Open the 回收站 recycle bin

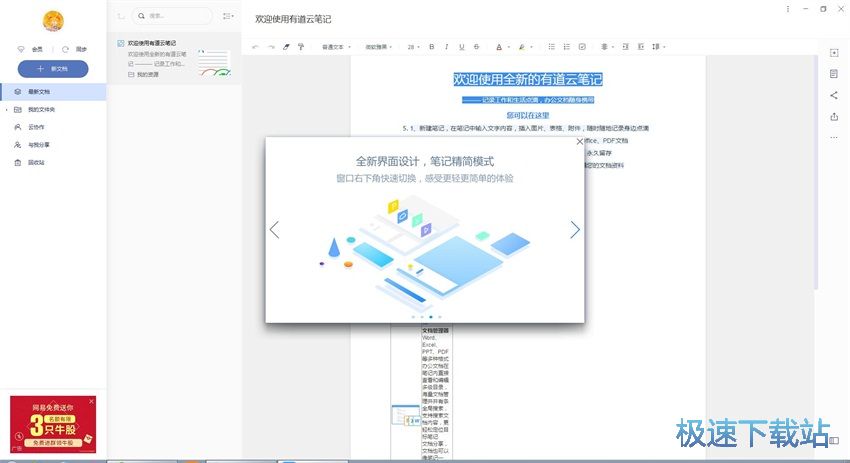pos(53,163)
